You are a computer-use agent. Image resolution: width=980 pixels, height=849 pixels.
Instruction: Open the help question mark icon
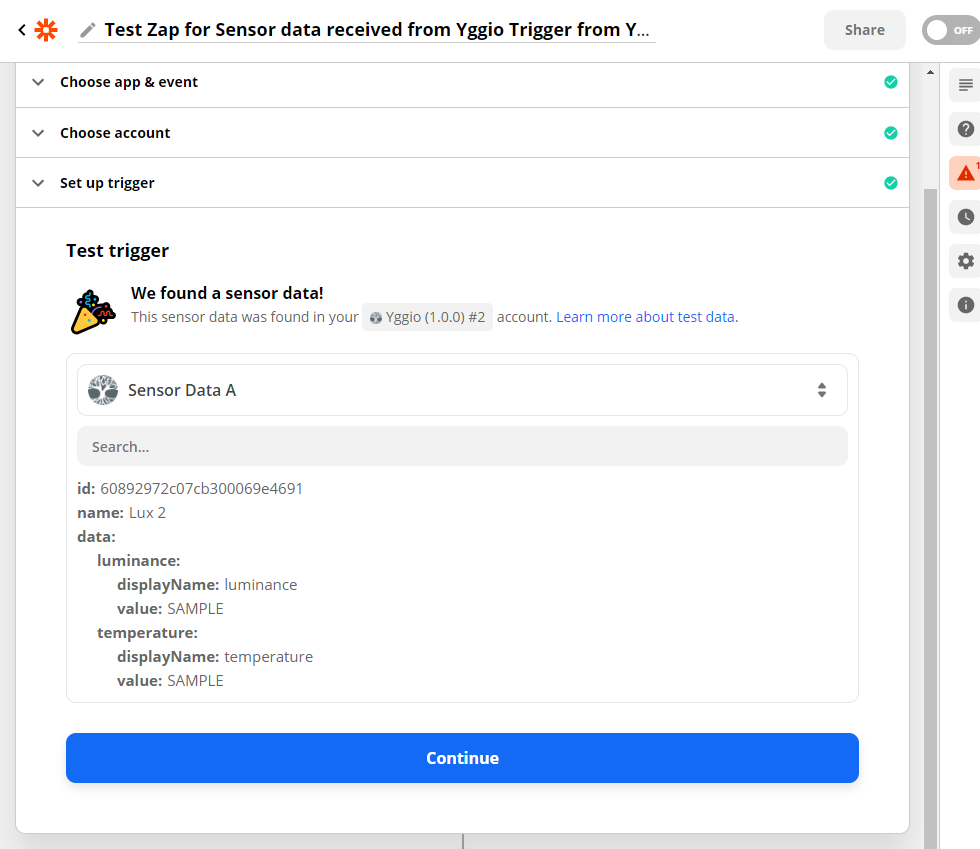point(965,129)
